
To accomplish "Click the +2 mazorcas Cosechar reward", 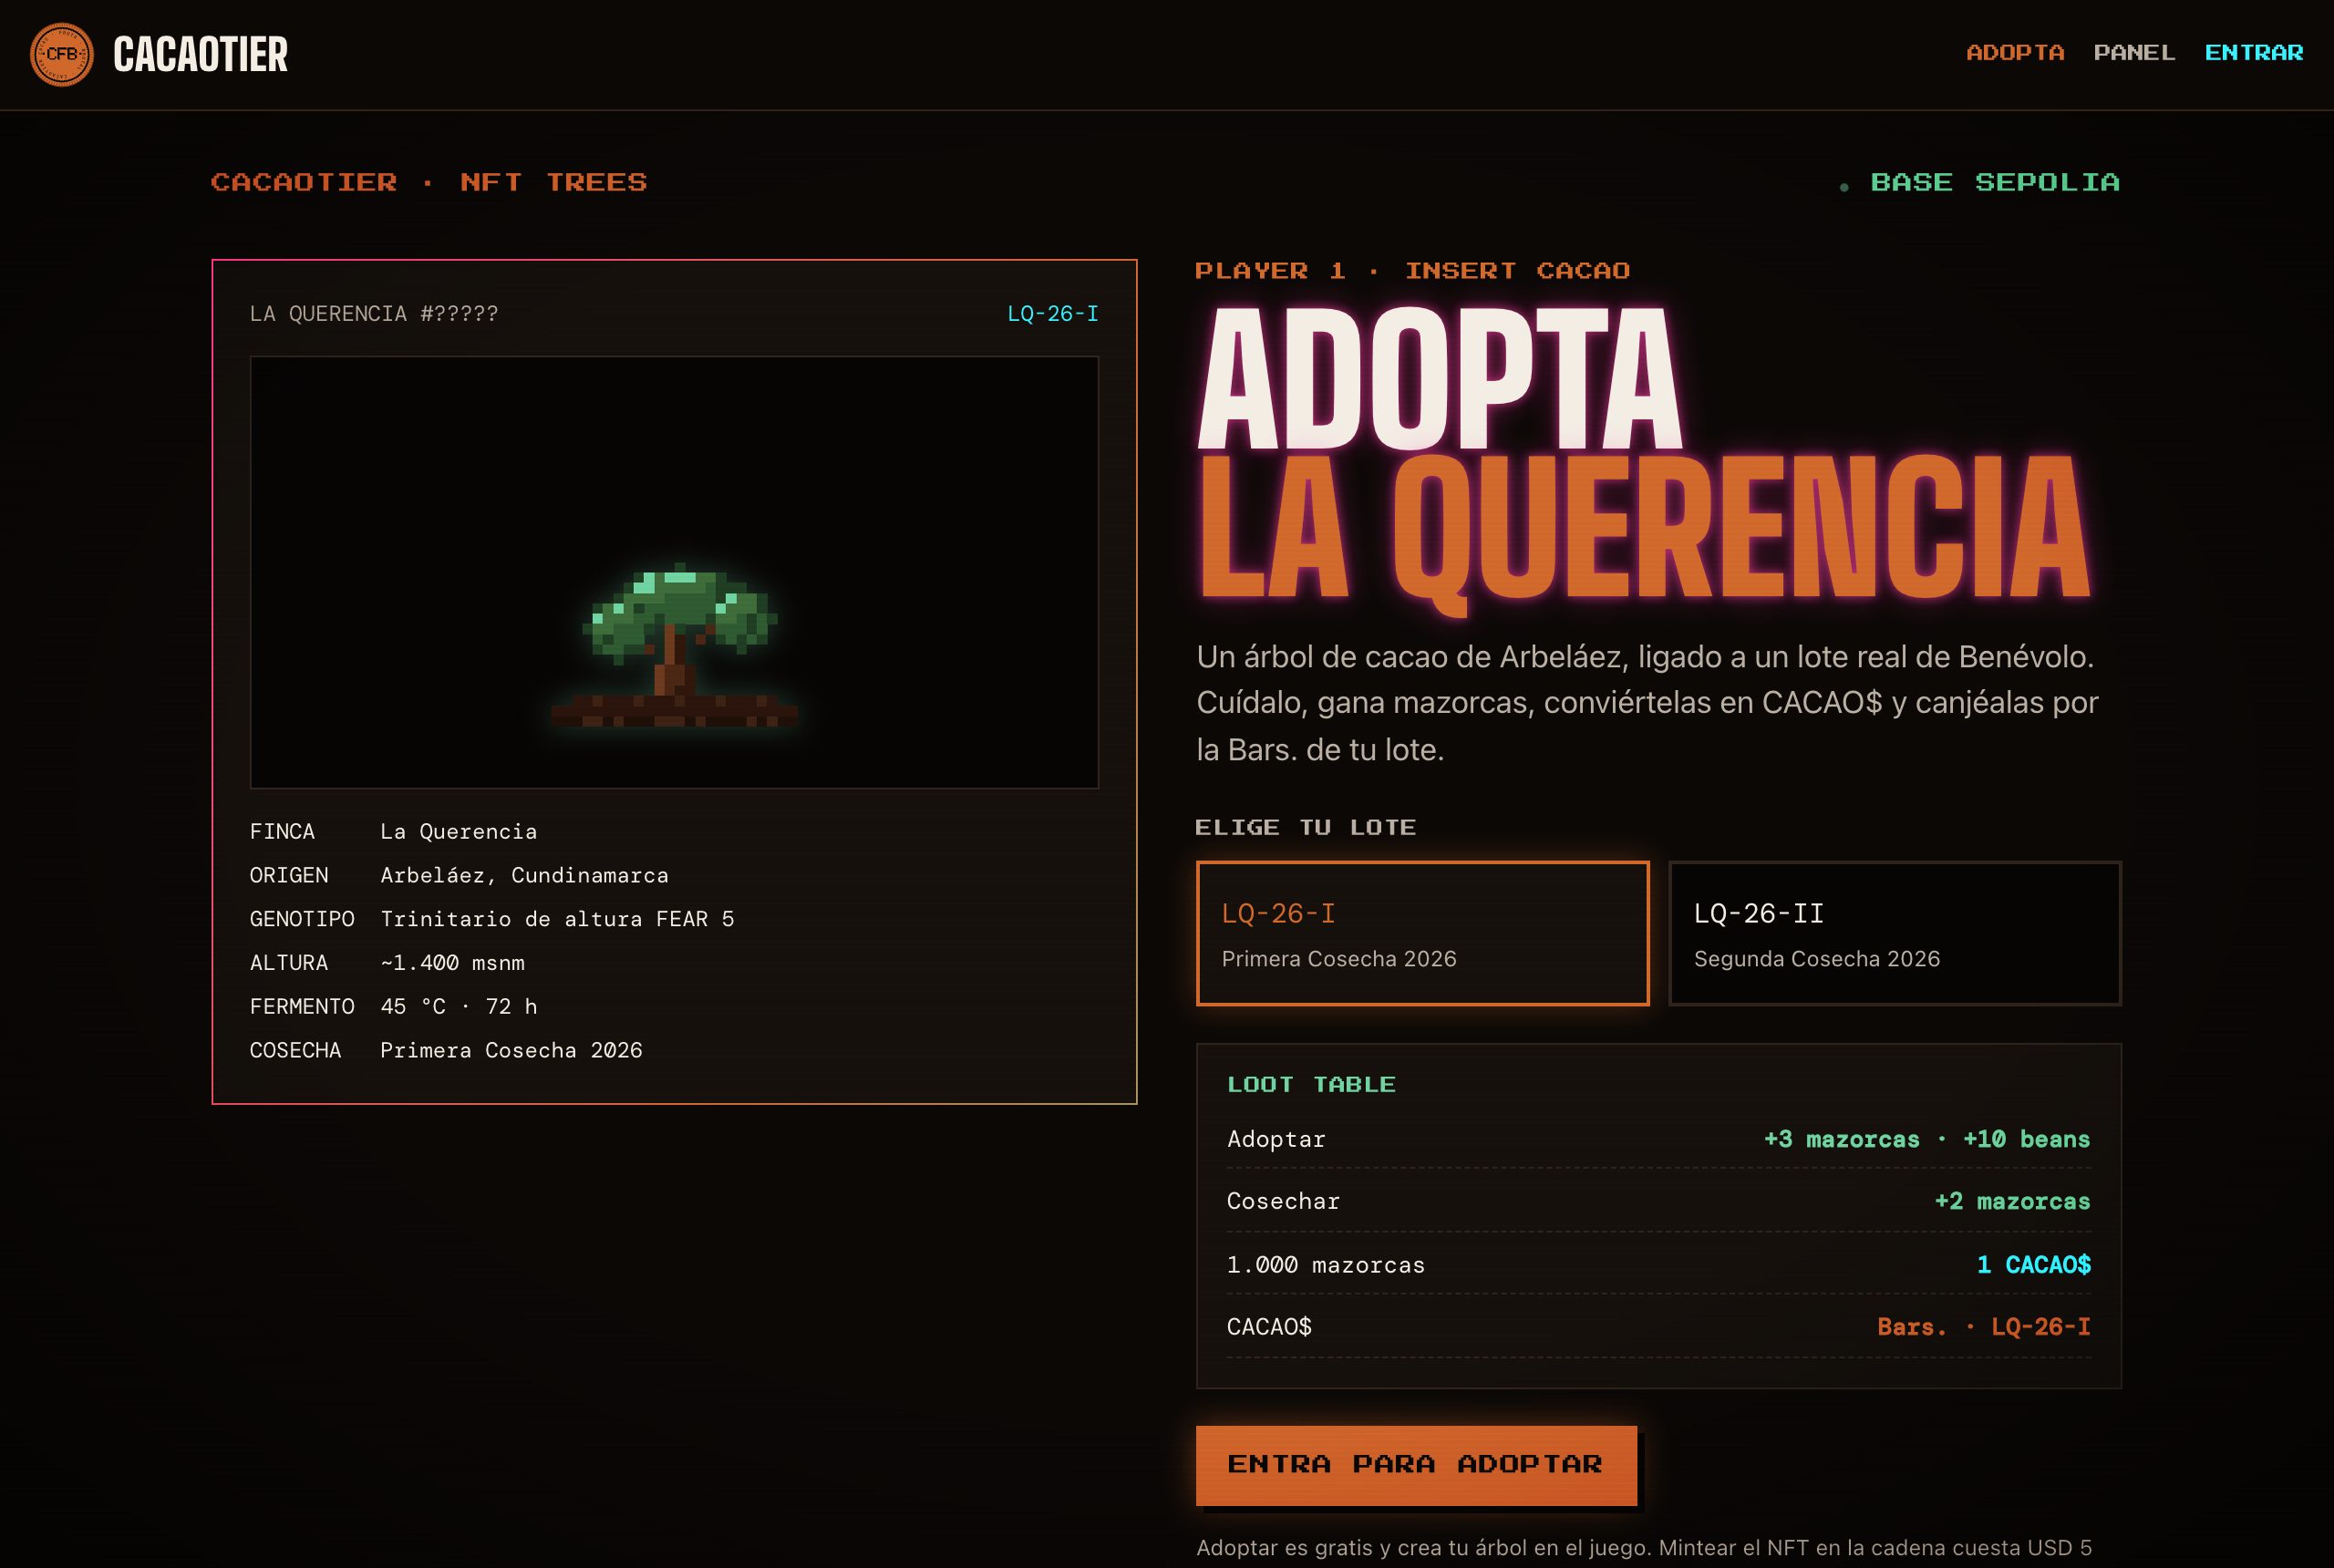I will [2012, 1201].
